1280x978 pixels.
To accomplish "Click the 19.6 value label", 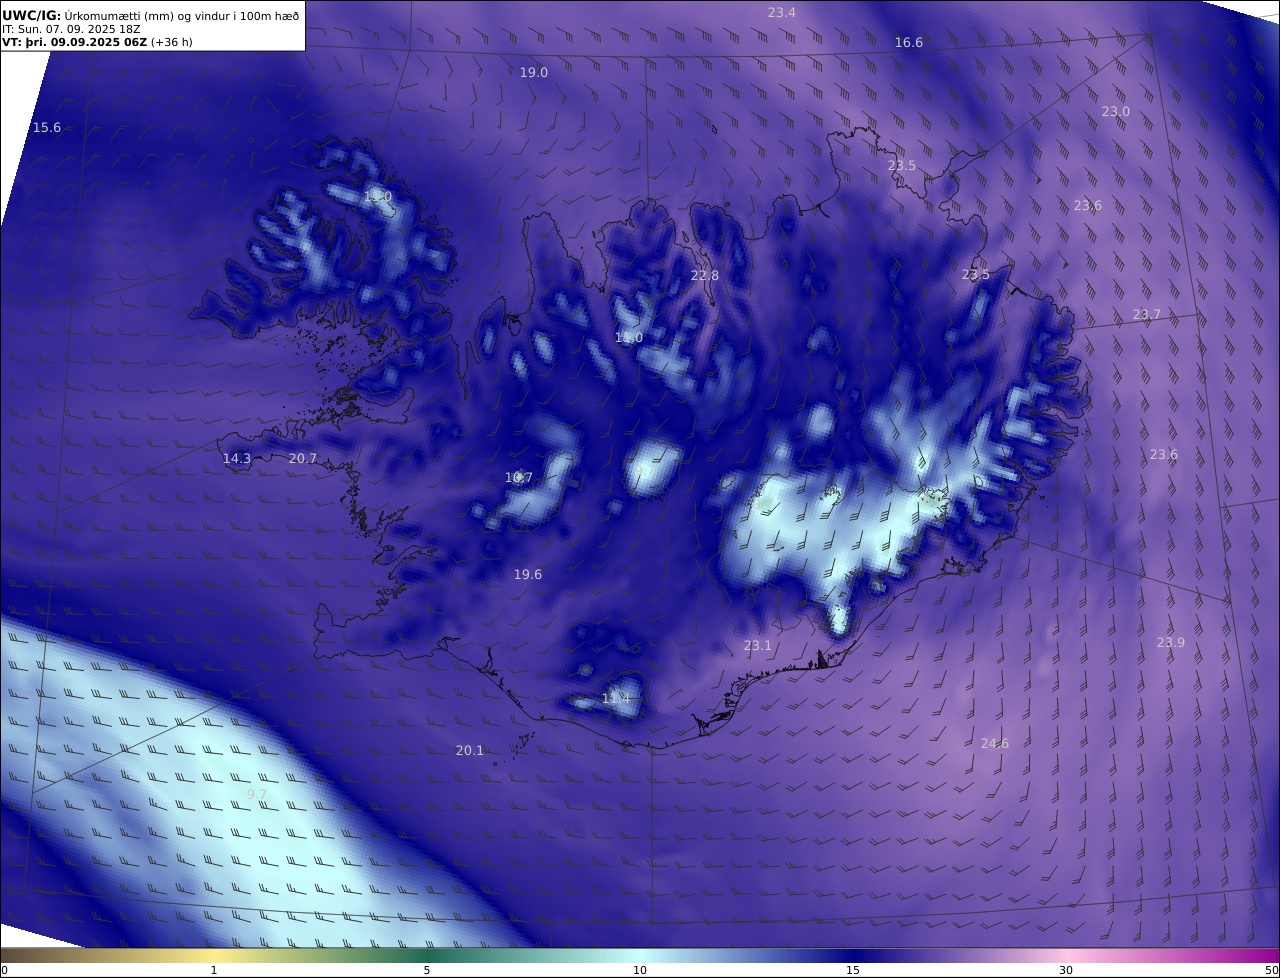I will pos(528,574).
